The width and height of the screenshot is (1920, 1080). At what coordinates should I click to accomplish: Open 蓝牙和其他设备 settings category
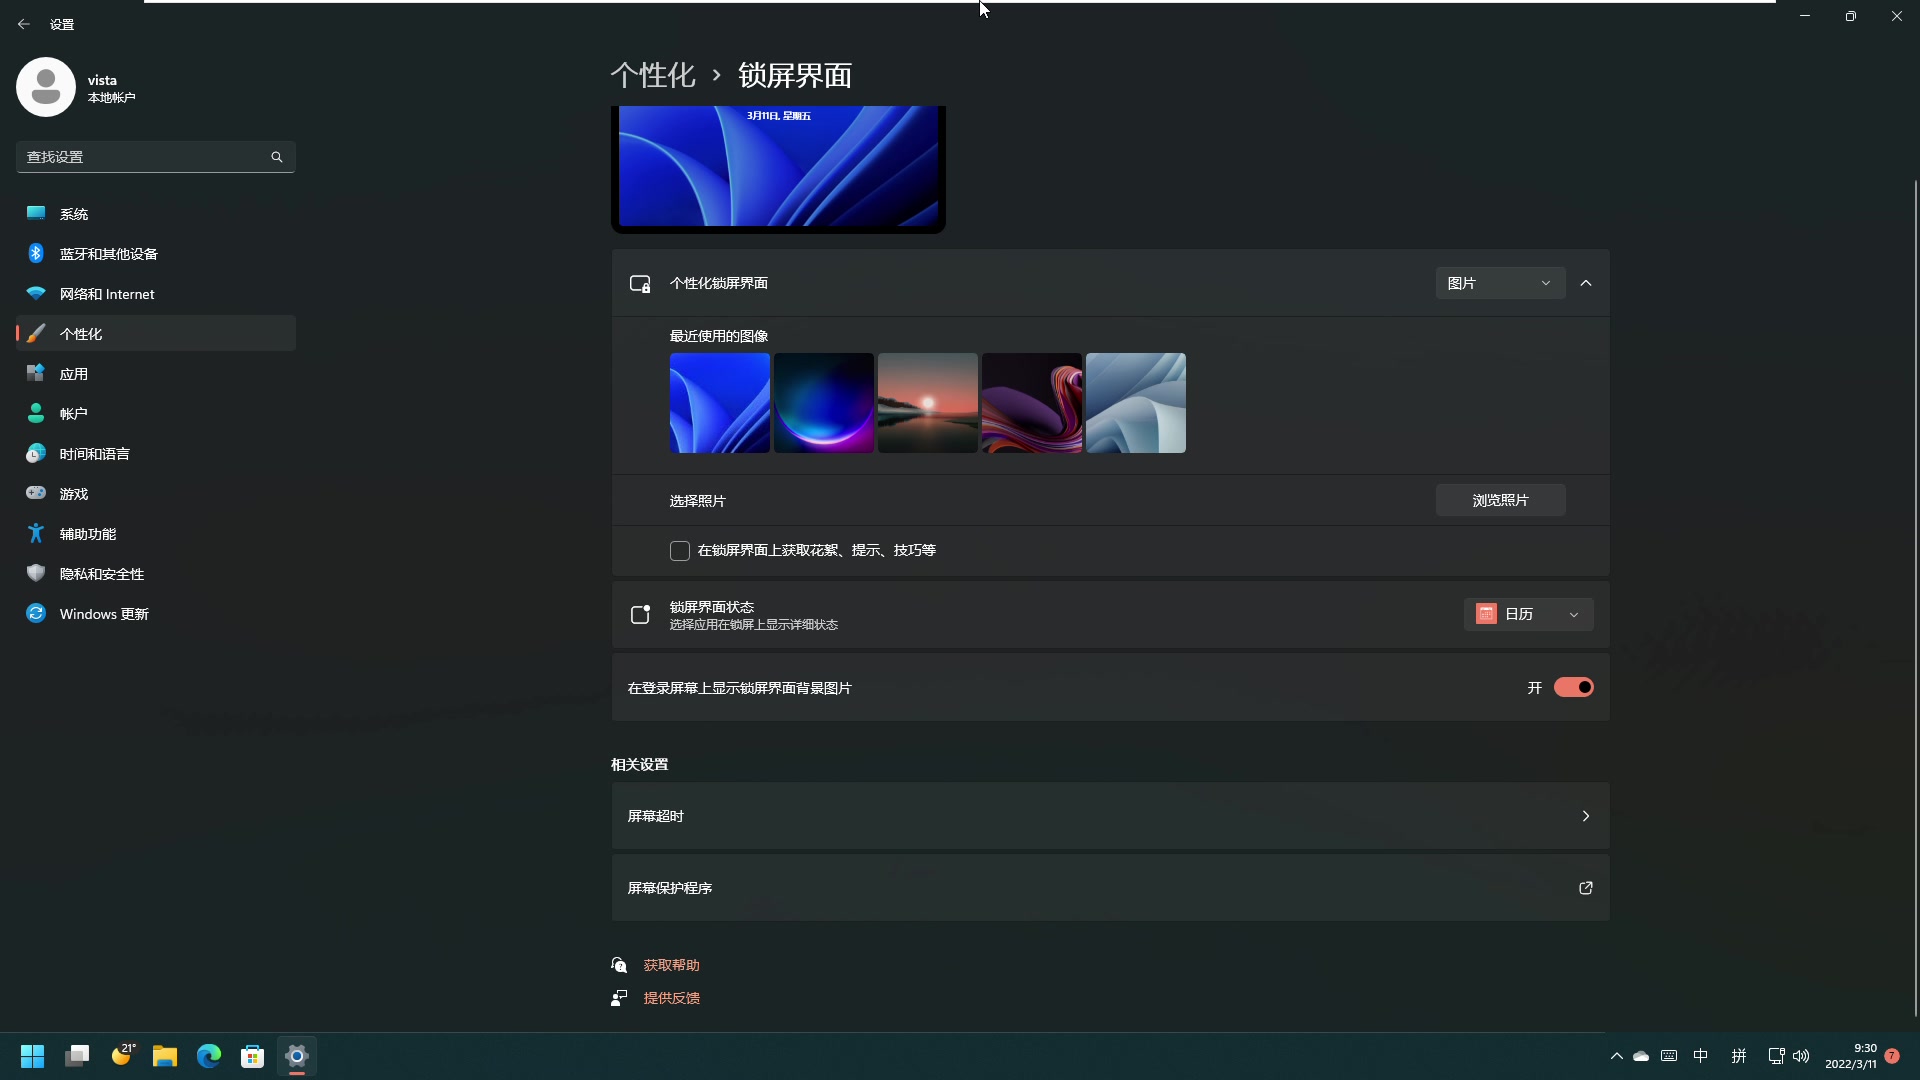tap(156, 254)
